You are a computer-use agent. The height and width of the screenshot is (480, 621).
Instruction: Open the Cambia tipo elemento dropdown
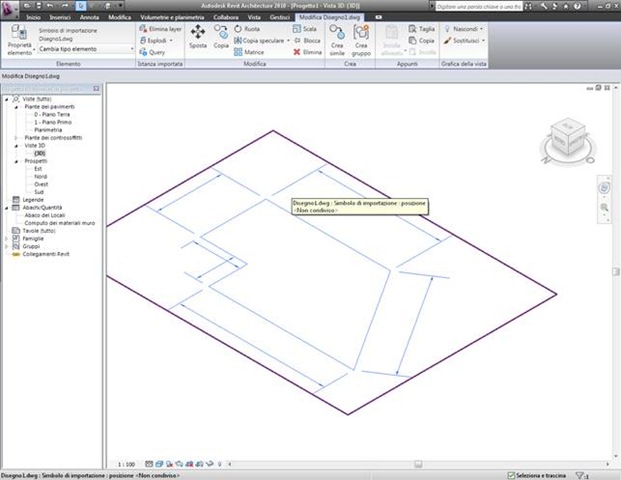click(x=86, y=49)
